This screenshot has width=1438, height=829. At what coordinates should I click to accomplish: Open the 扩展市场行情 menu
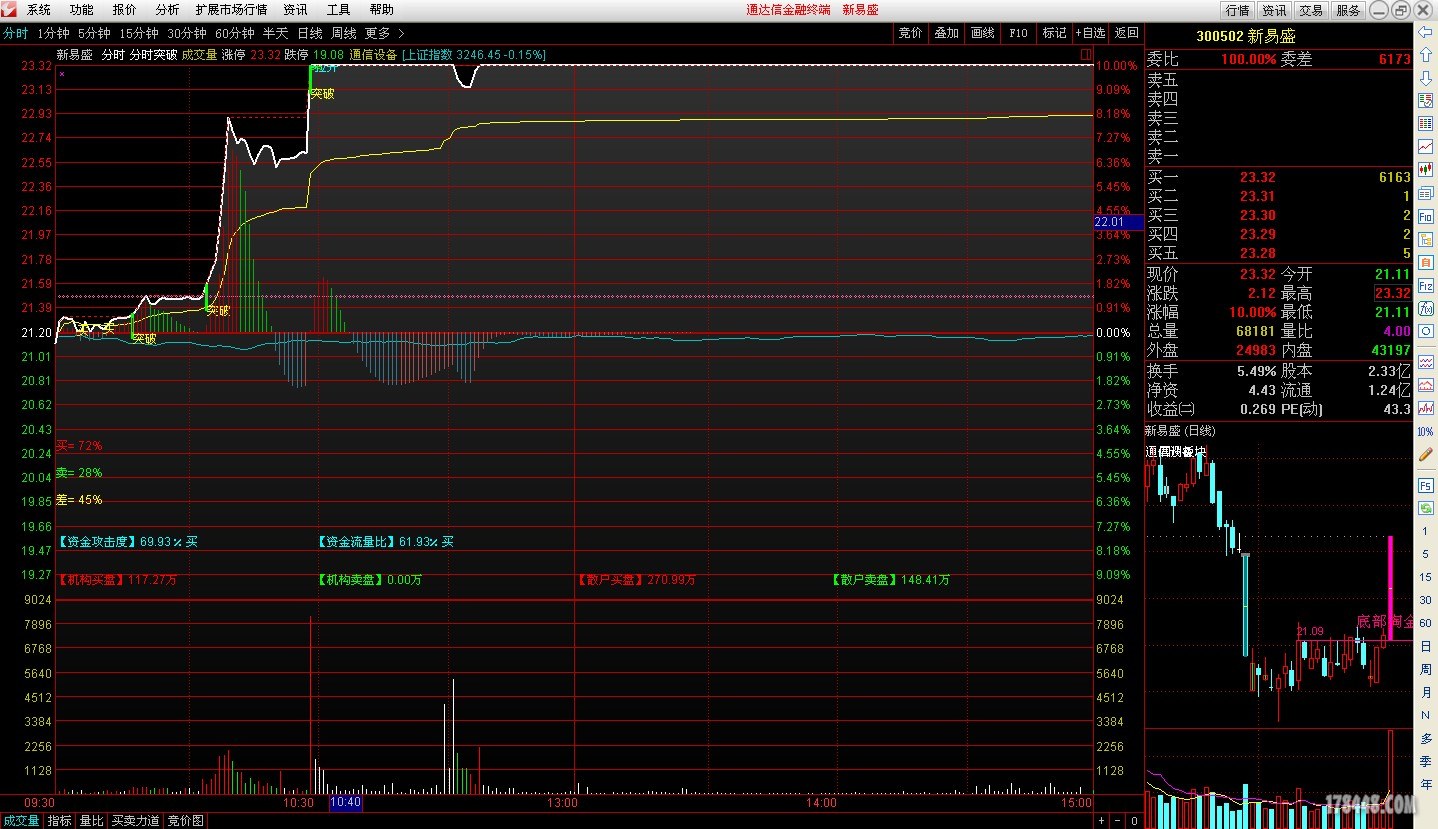(x=231, y=10)
